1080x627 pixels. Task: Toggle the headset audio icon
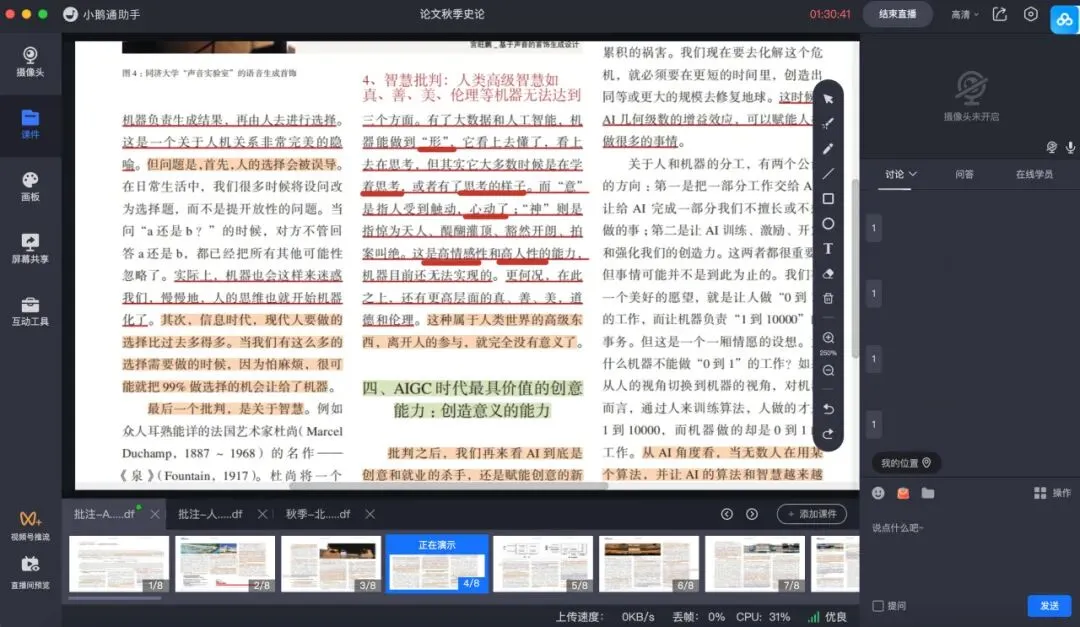(1052, 147)
